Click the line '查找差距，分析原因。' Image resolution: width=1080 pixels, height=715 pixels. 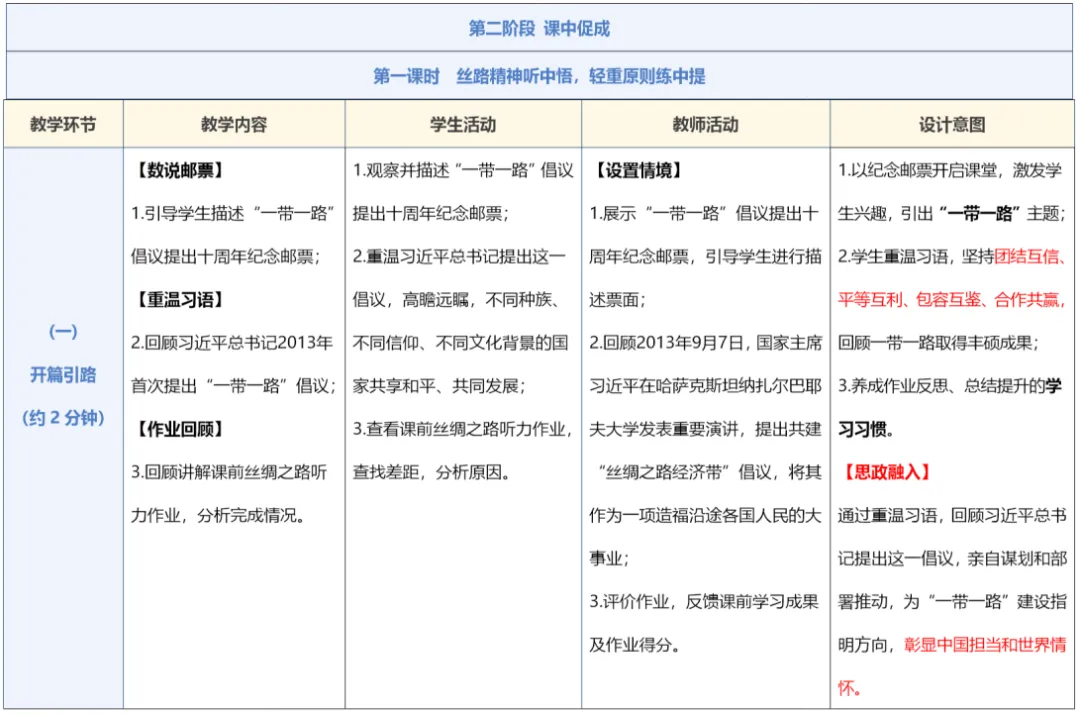point(432,473)
